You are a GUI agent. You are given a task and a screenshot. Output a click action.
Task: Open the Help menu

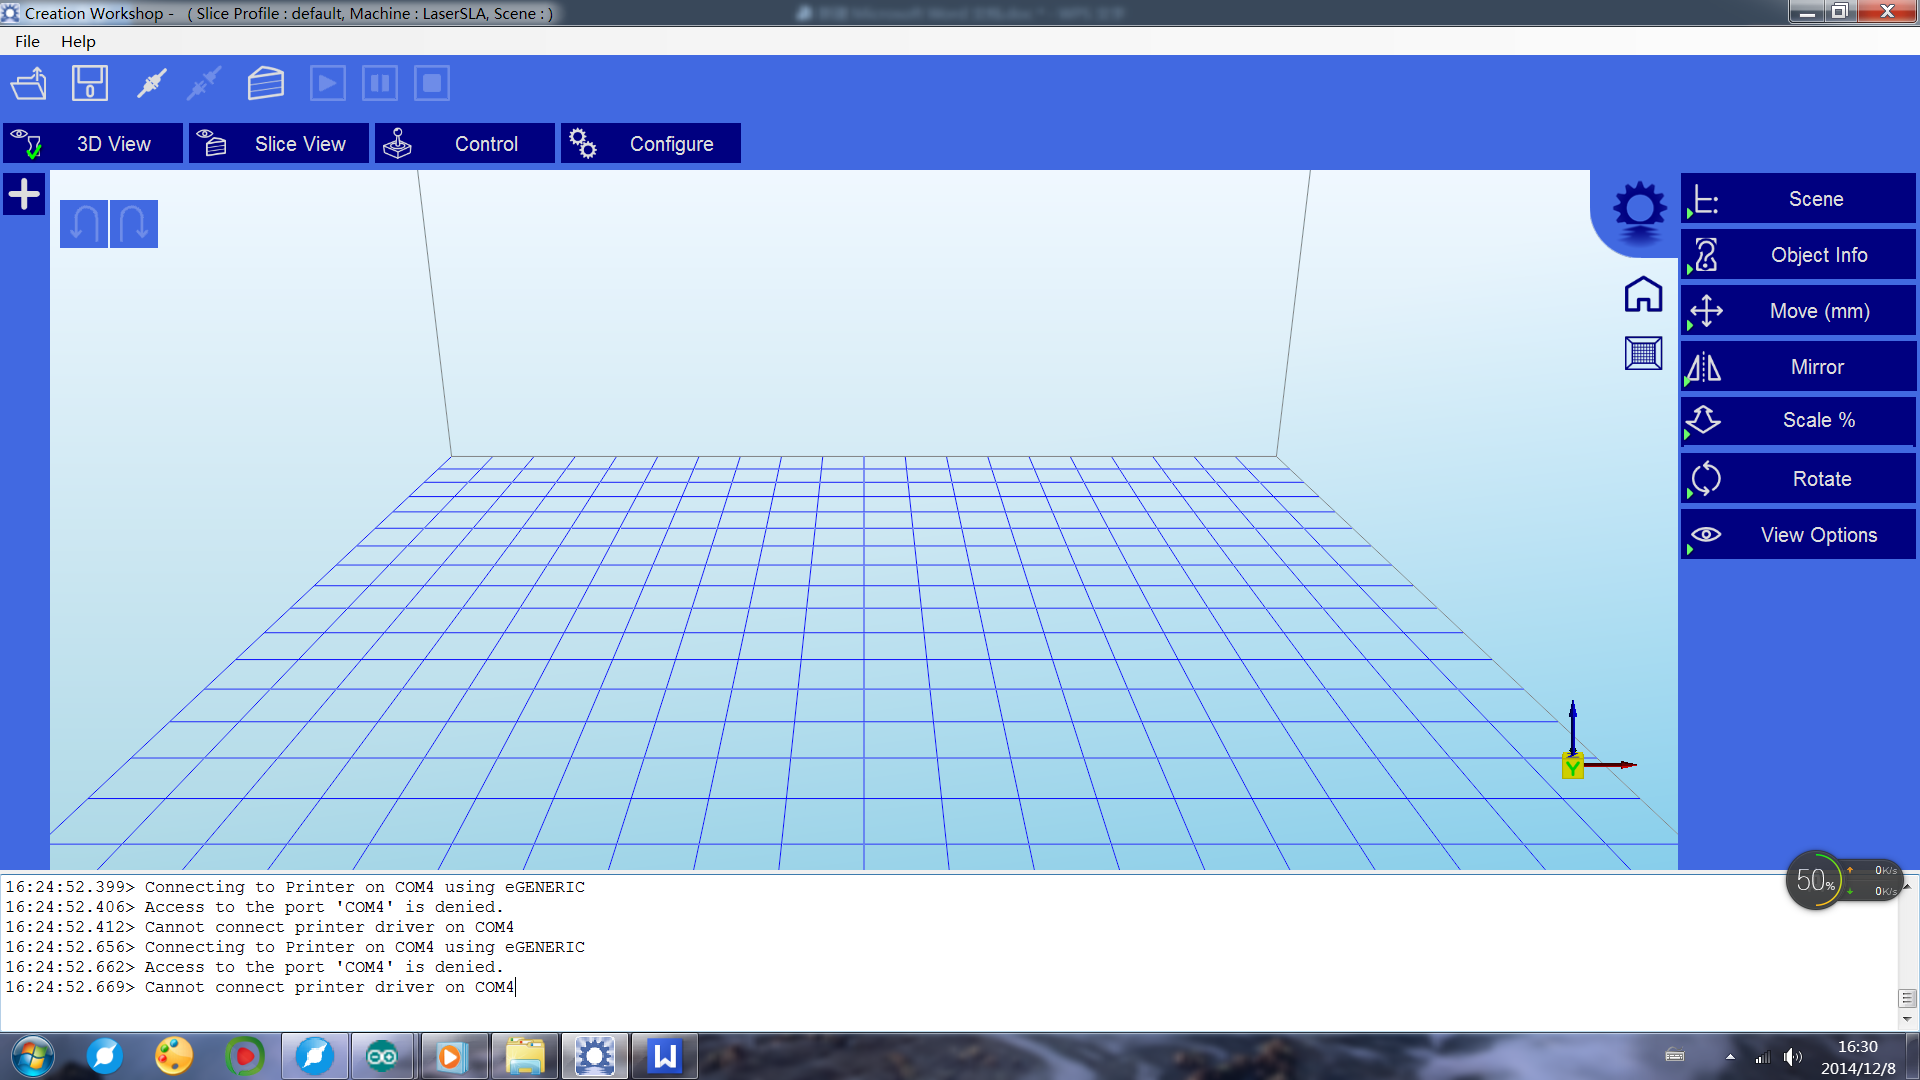pyautogui.click(x=78, y=41)
